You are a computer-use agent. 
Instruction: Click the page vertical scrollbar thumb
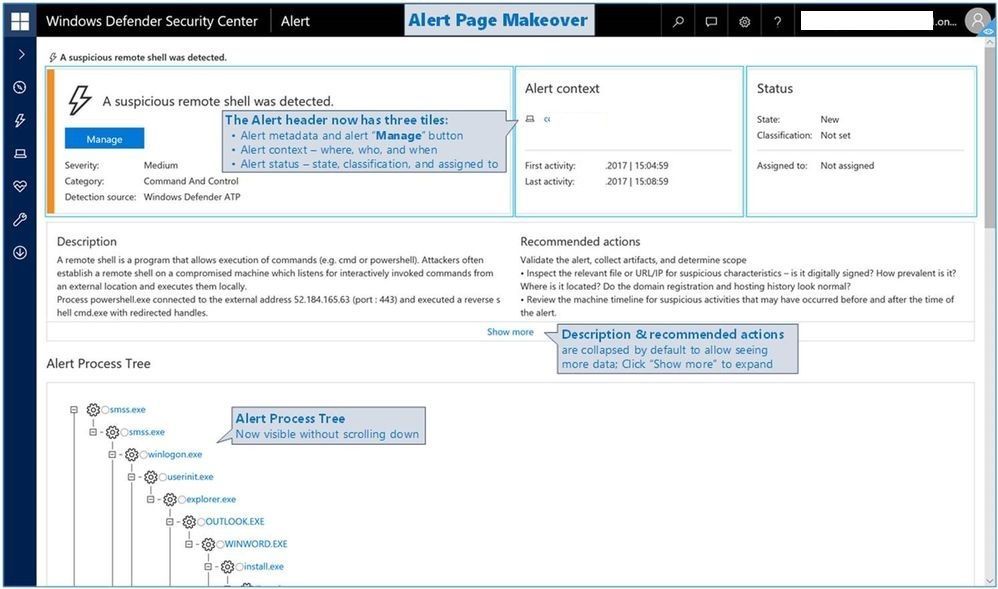click(x=989, y=137)
